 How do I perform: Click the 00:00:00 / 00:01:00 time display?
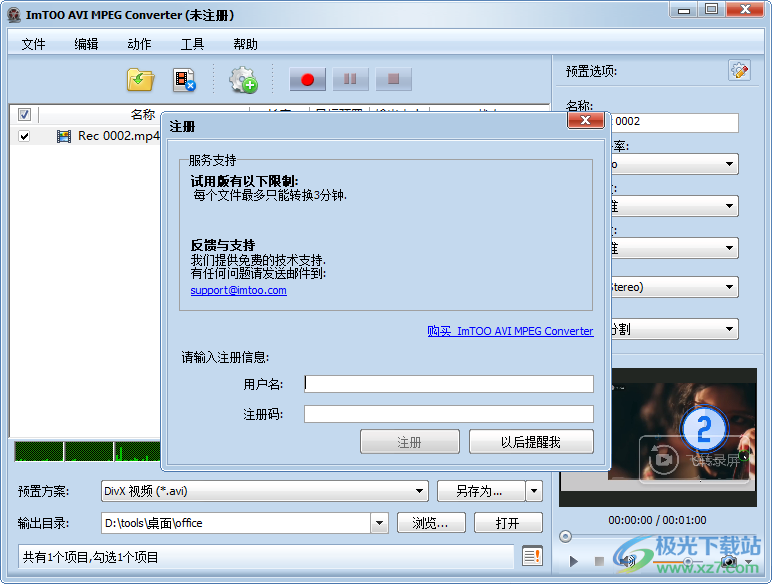(657, 520)
